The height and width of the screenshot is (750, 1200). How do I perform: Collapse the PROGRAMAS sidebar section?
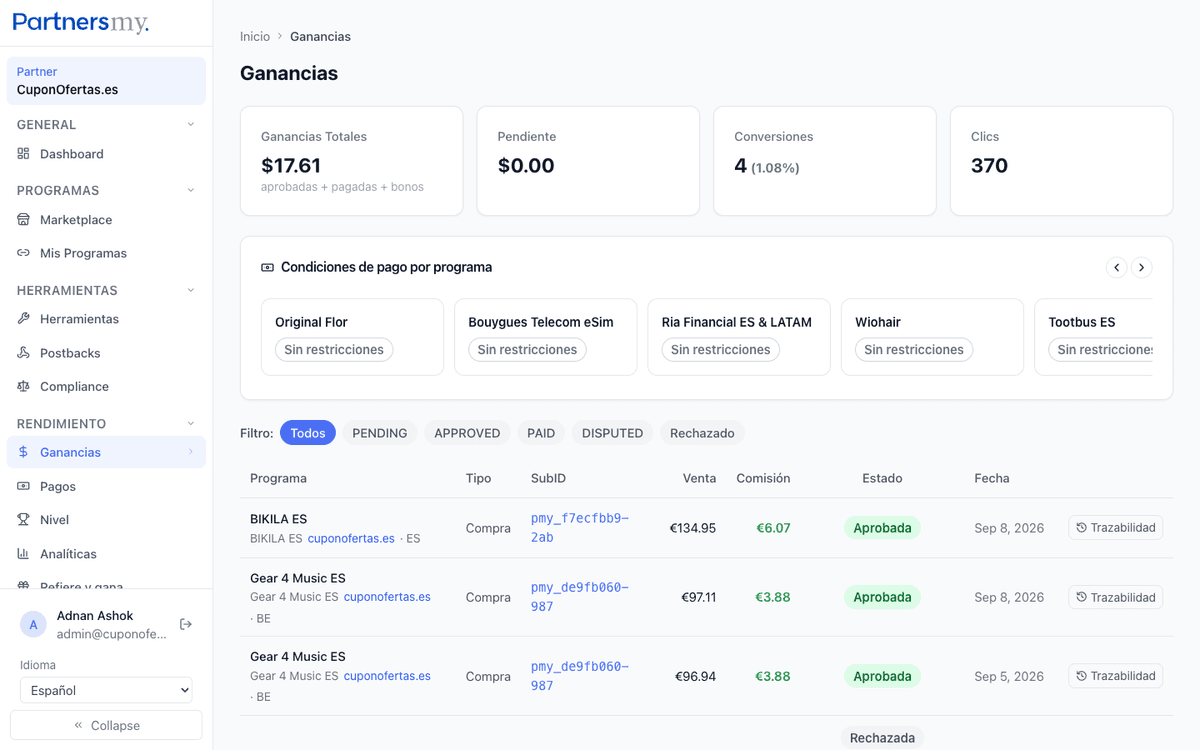pos(191,191)
